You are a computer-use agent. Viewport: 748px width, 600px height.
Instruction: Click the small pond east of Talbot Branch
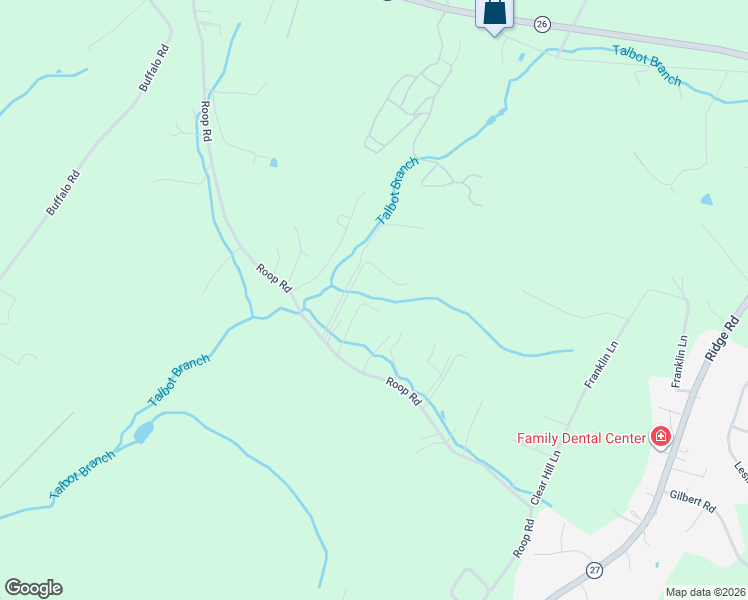coord(706,199)
